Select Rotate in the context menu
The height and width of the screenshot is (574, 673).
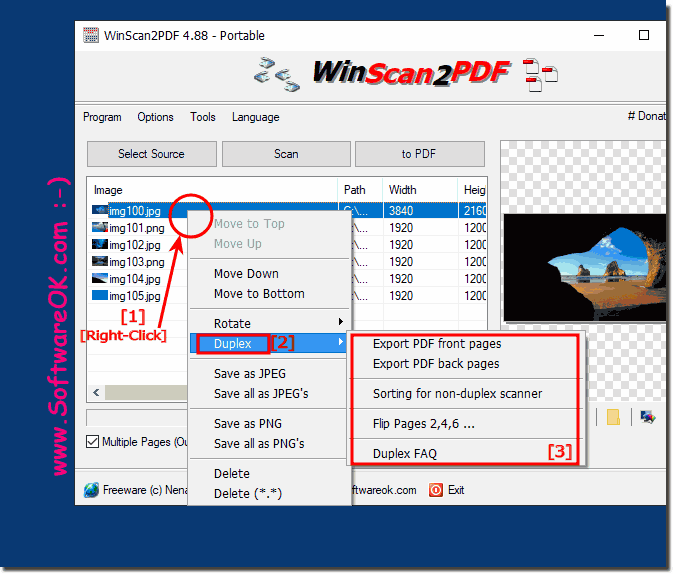pyautogui.click(x=269, y=324)
